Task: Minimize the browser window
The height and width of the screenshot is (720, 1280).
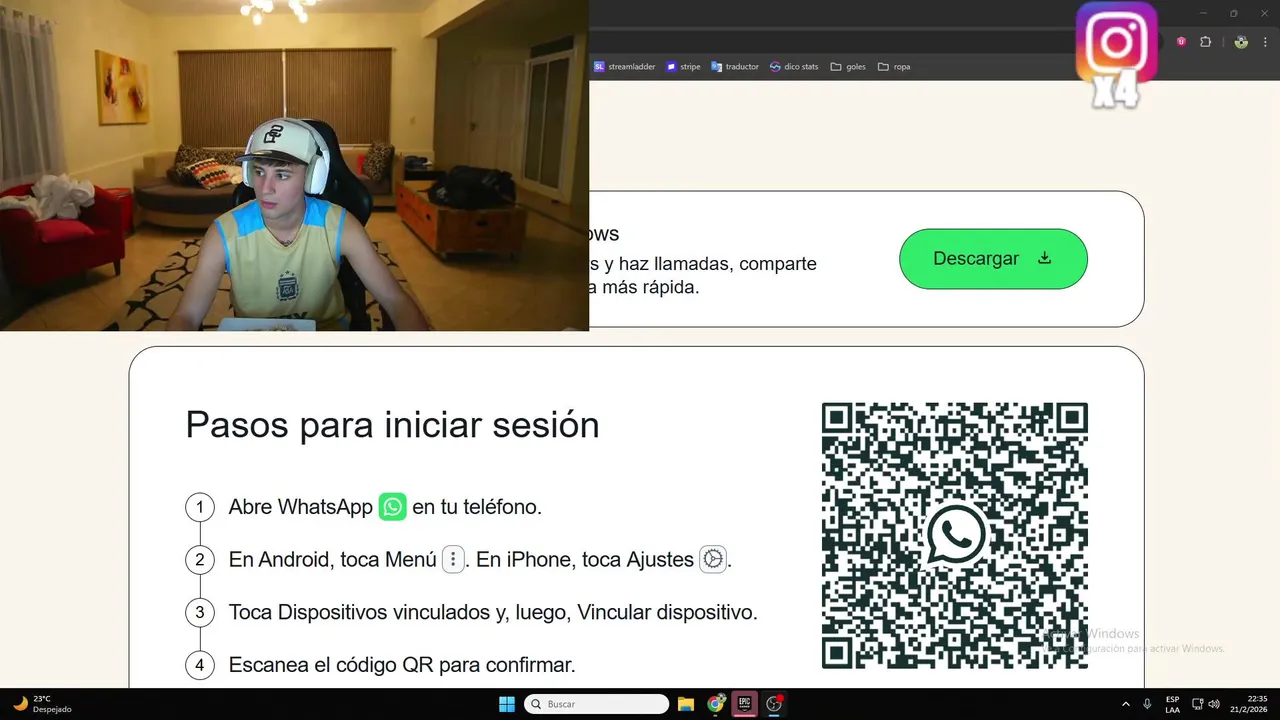Action: (x=1203, y=13)
